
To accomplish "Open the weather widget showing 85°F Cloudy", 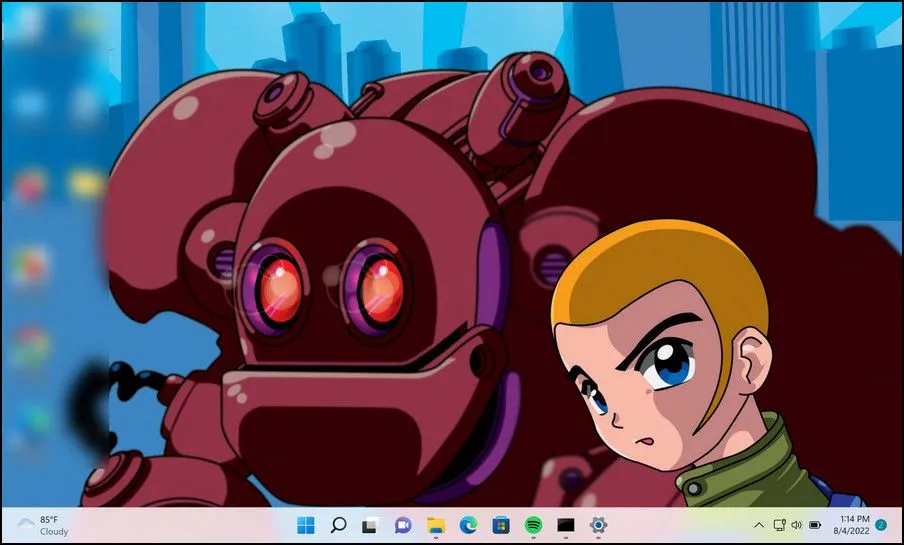I will tap(43, 525).
